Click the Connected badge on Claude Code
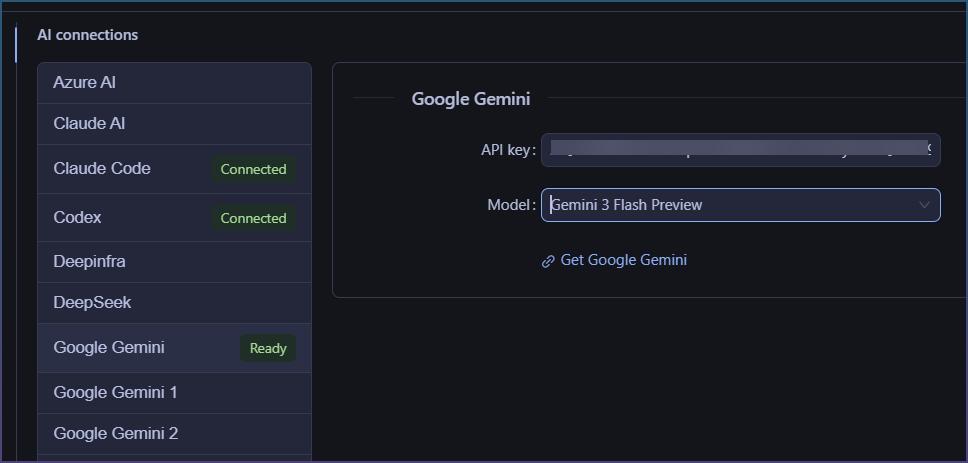The image size is (968, 463). pyautogui.click(x=253, y=169)
